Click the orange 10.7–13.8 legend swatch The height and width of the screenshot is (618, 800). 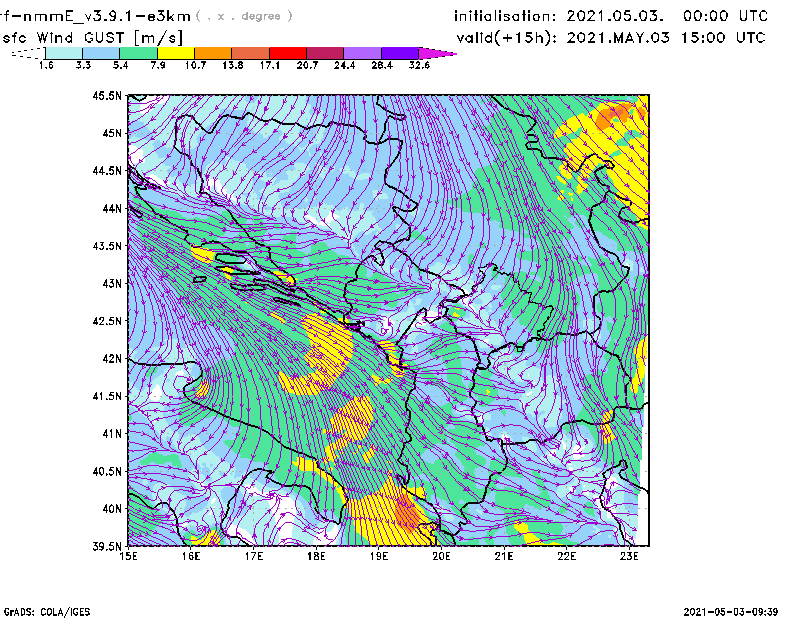213,53
